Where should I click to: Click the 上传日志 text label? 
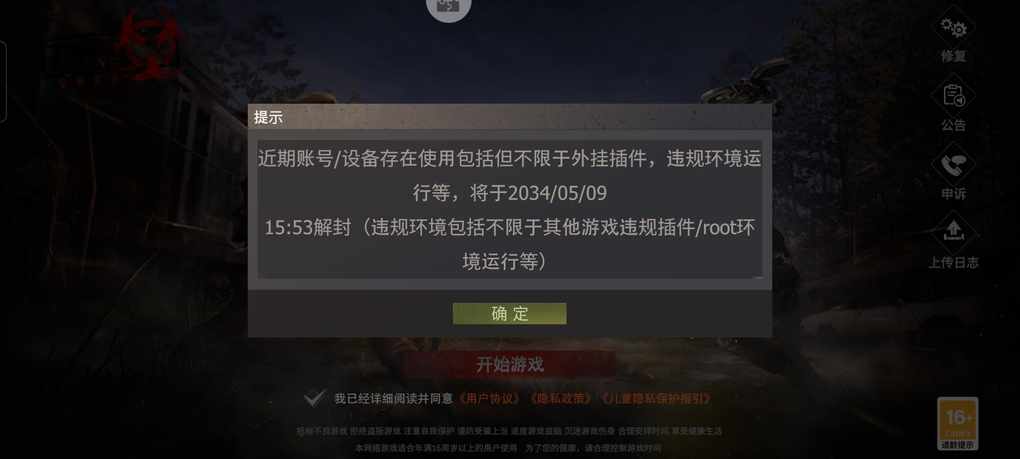coord(954,262)
